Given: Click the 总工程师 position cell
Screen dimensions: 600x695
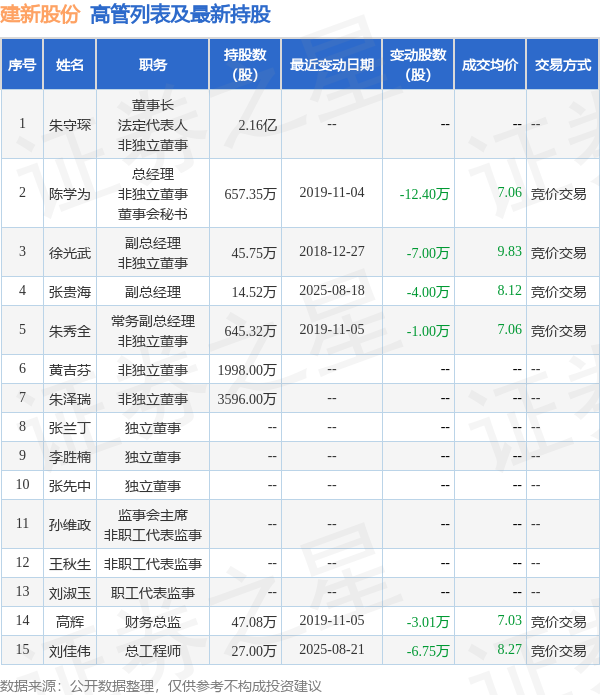Looking at the screenshot, I should 153,651.
